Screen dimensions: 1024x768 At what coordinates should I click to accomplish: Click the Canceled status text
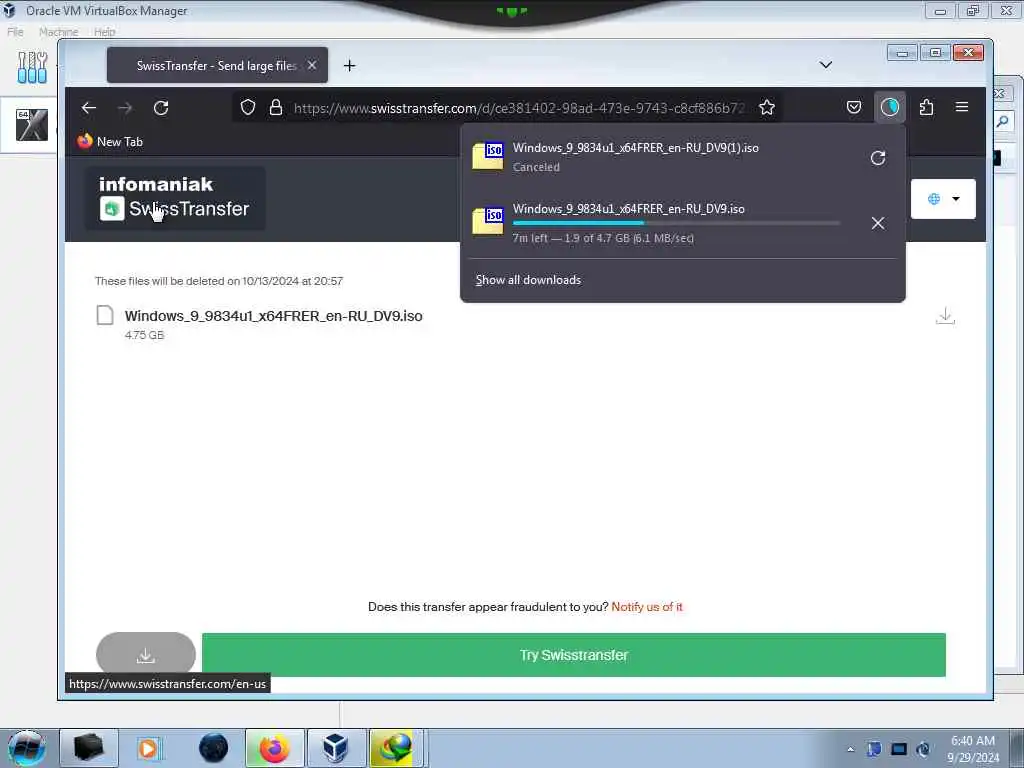click(536, 167)
